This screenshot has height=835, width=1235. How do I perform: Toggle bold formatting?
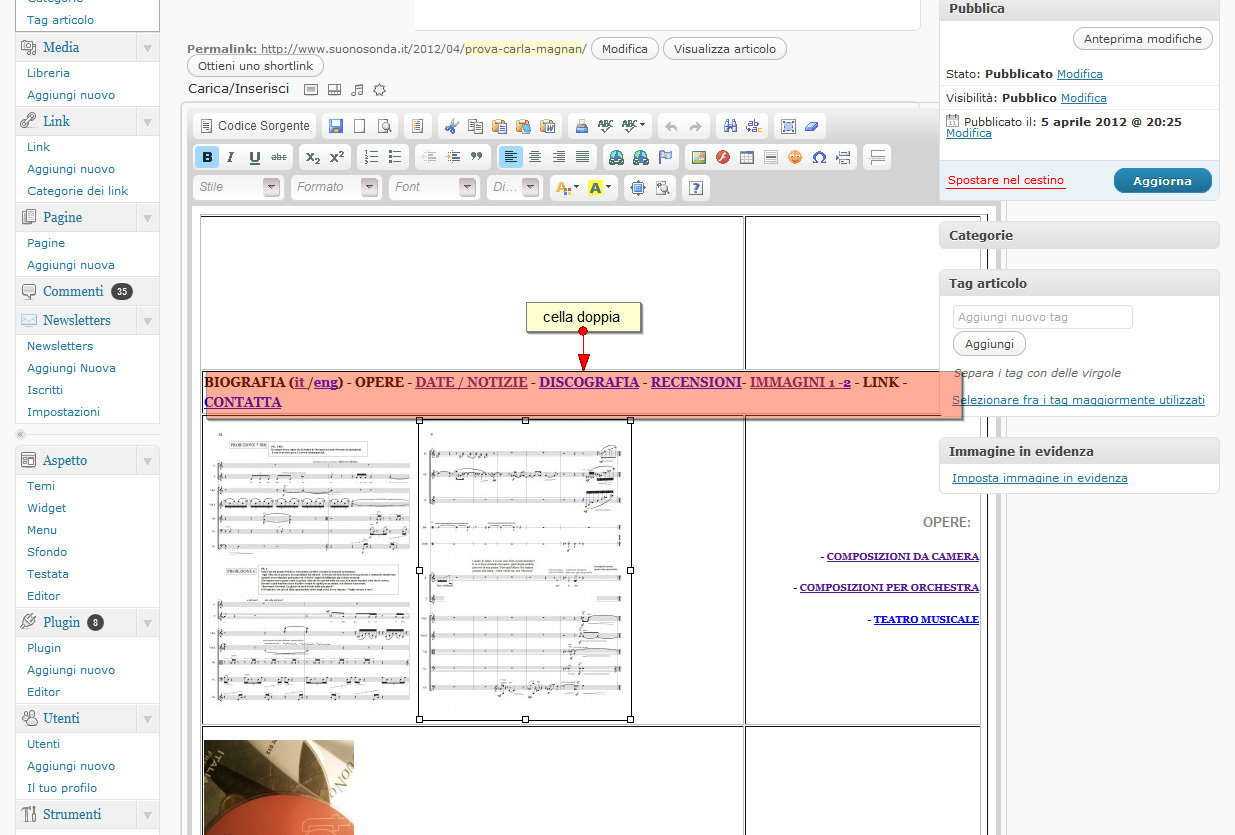[x=207, y=157]
